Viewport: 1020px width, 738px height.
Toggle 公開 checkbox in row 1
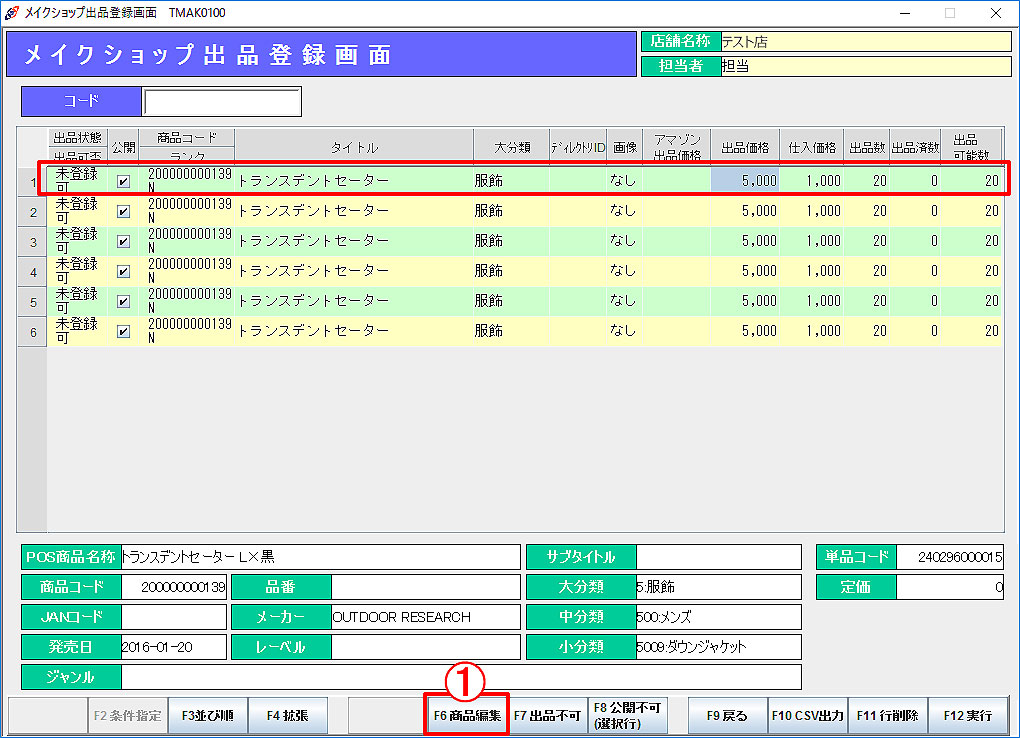tap(123, 182)
